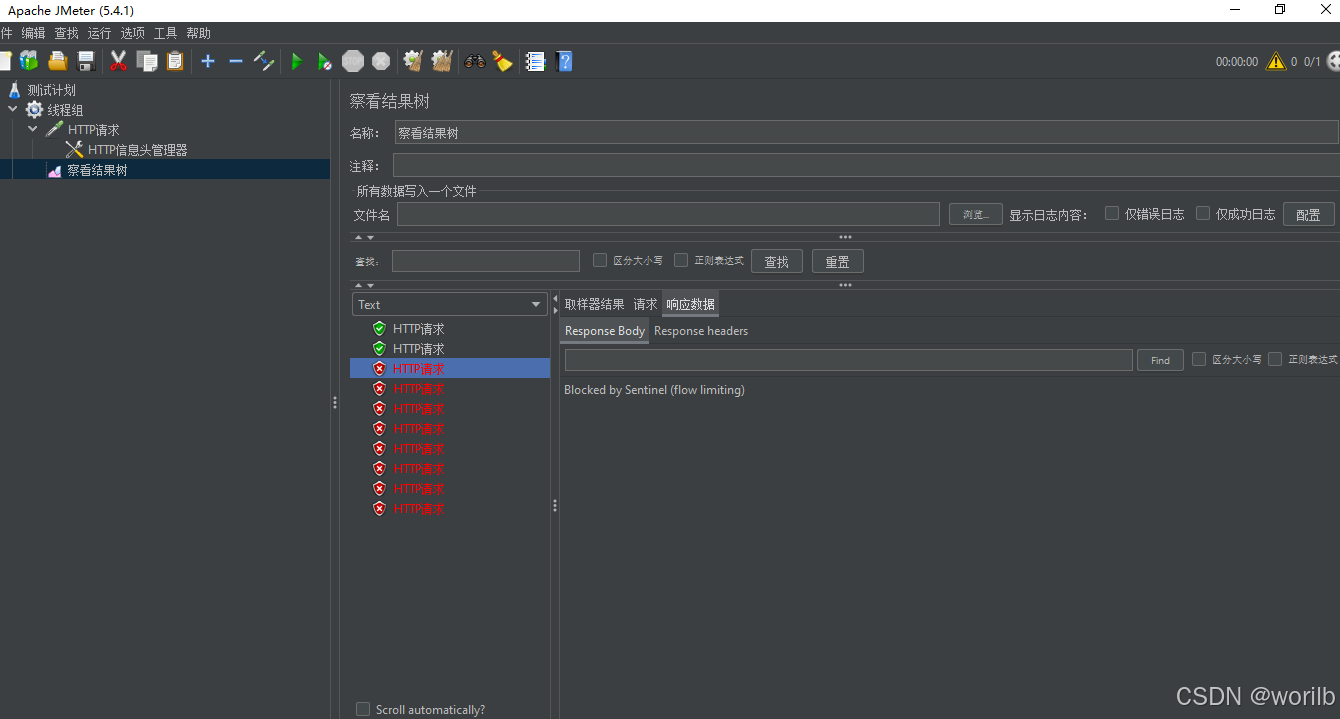Open the 帮助 menu
This screenshot has width=1340, height=719.
click(198, 33)
